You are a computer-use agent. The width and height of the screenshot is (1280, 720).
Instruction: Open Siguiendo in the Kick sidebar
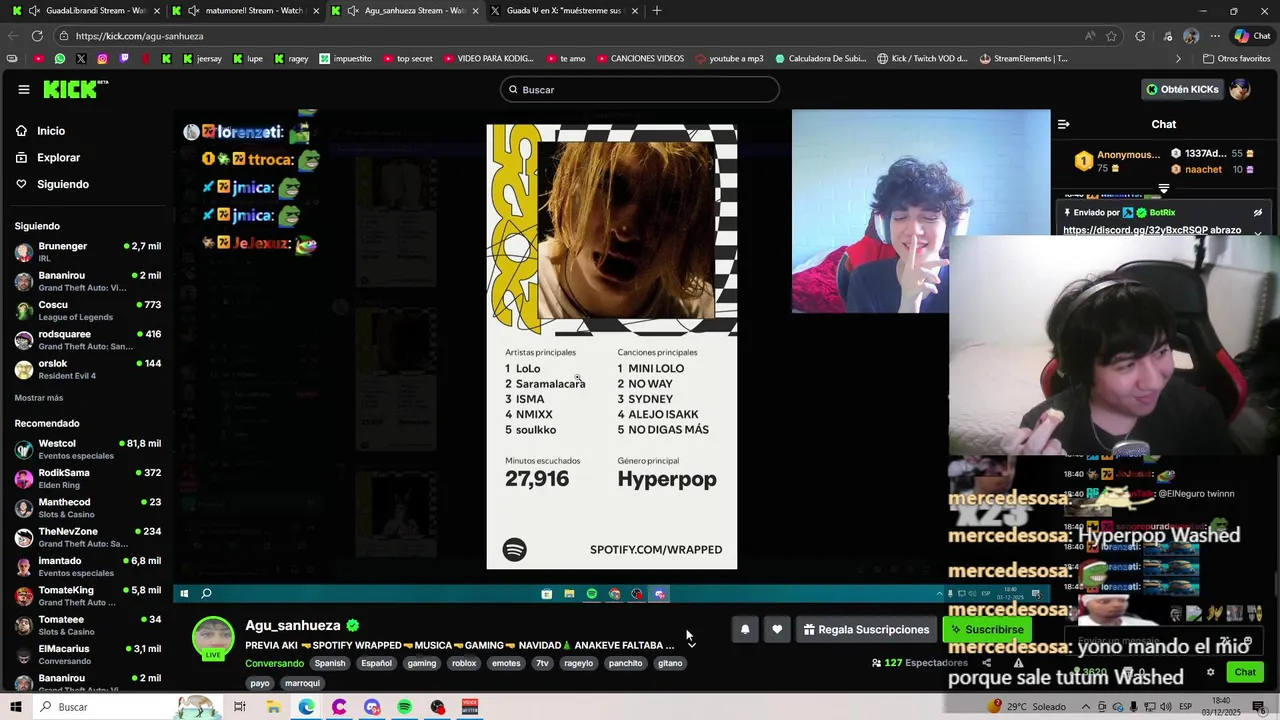click(63, 184)
